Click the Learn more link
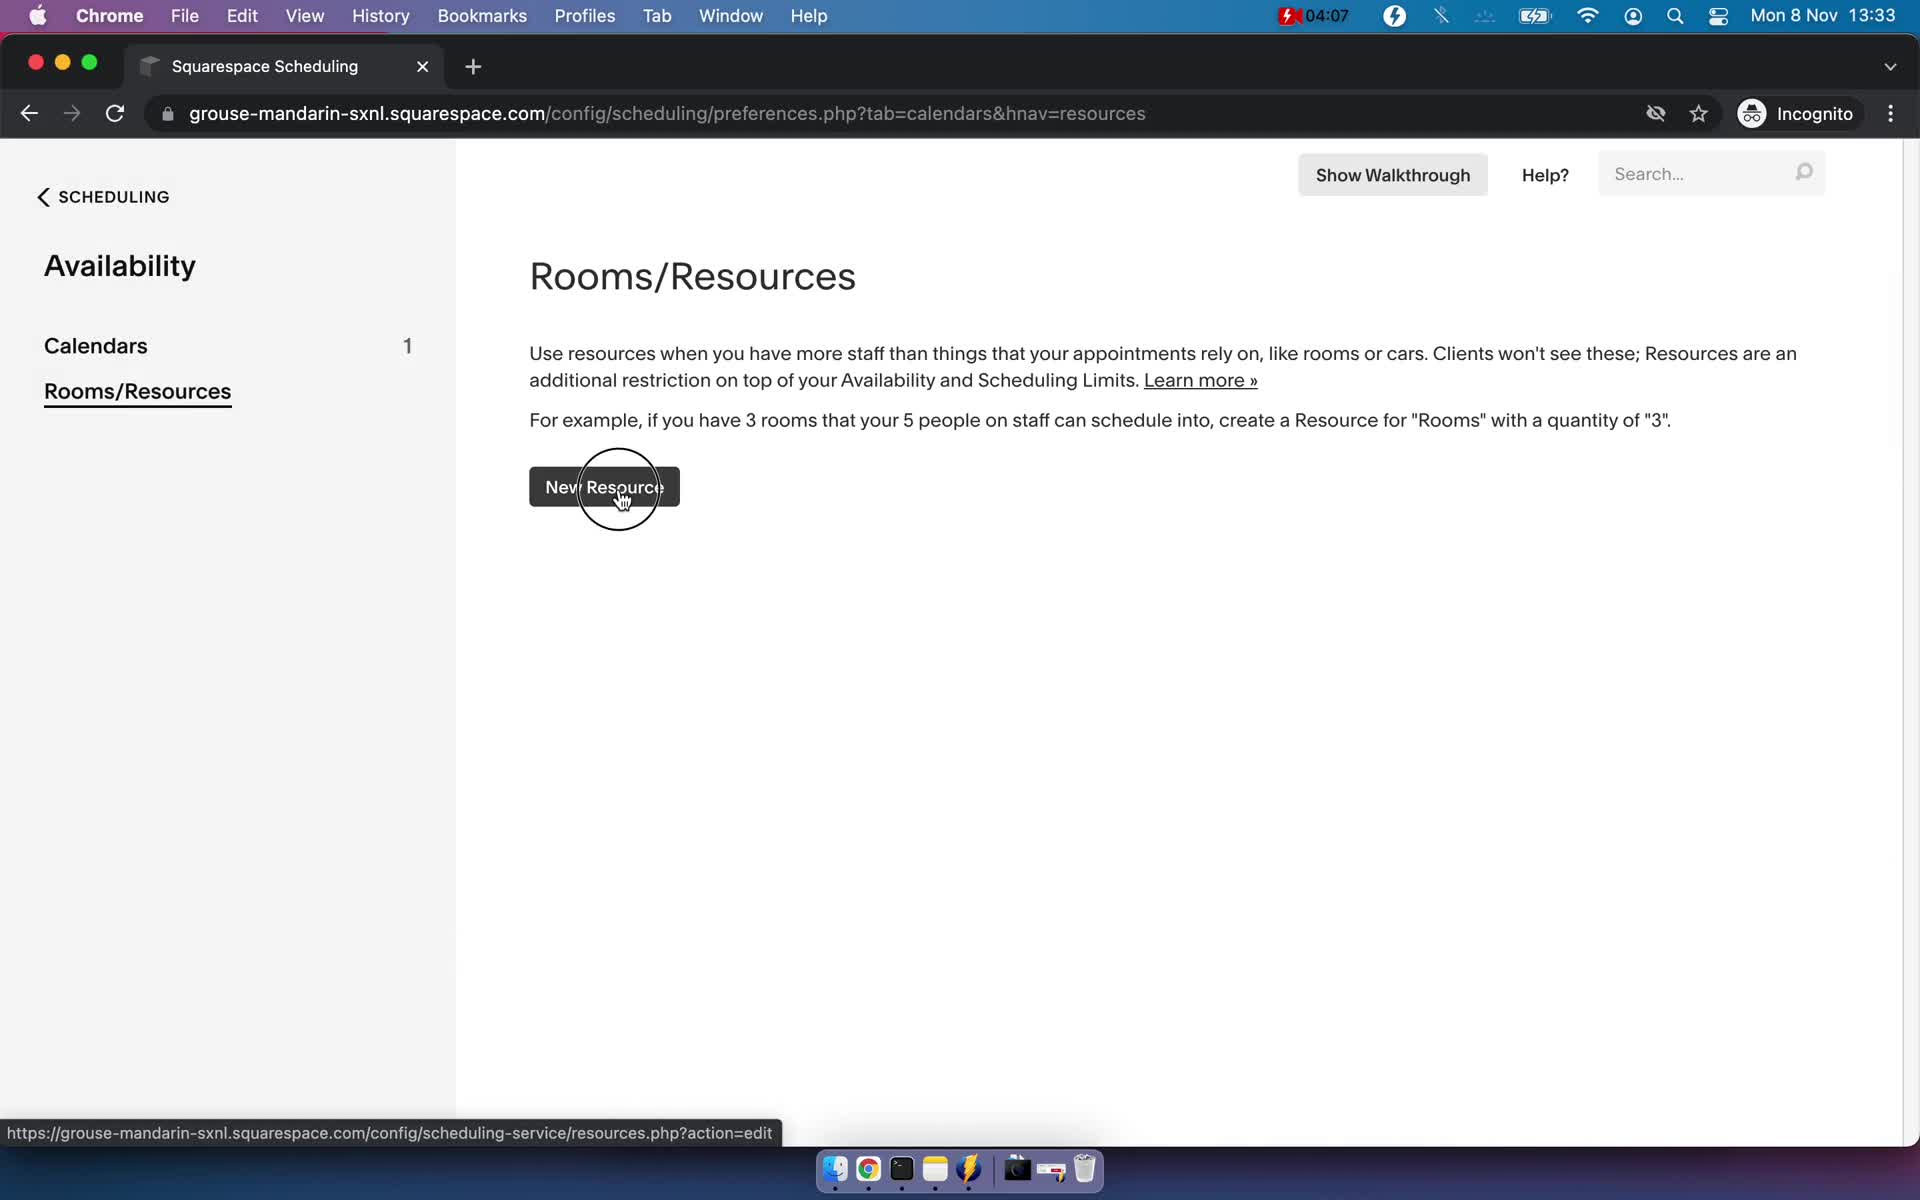1920x1200 pixels. 1200,380
